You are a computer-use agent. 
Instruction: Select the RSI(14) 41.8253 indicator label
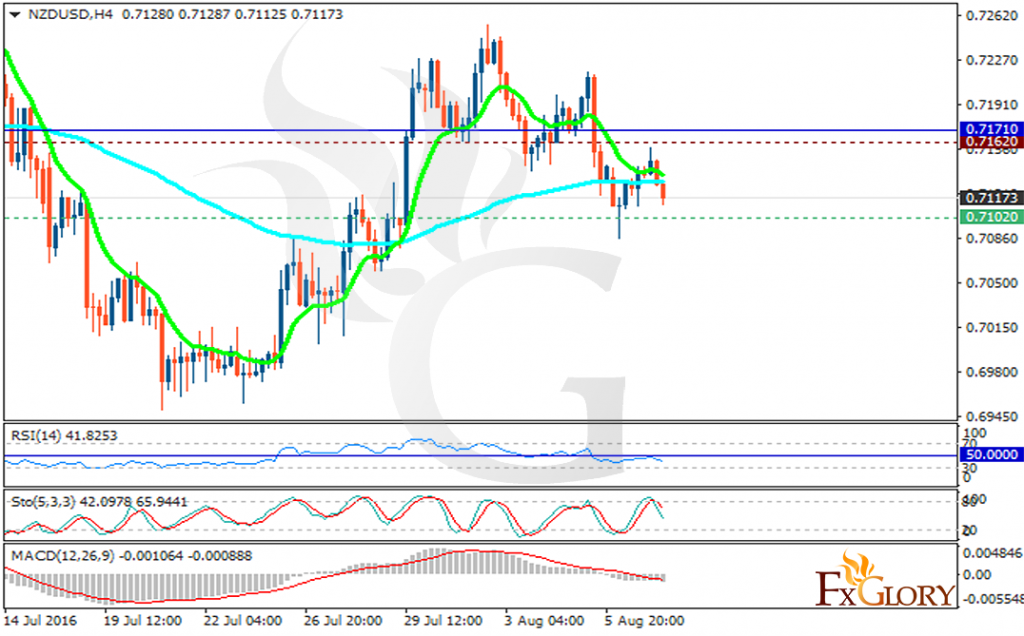[64, 436]
